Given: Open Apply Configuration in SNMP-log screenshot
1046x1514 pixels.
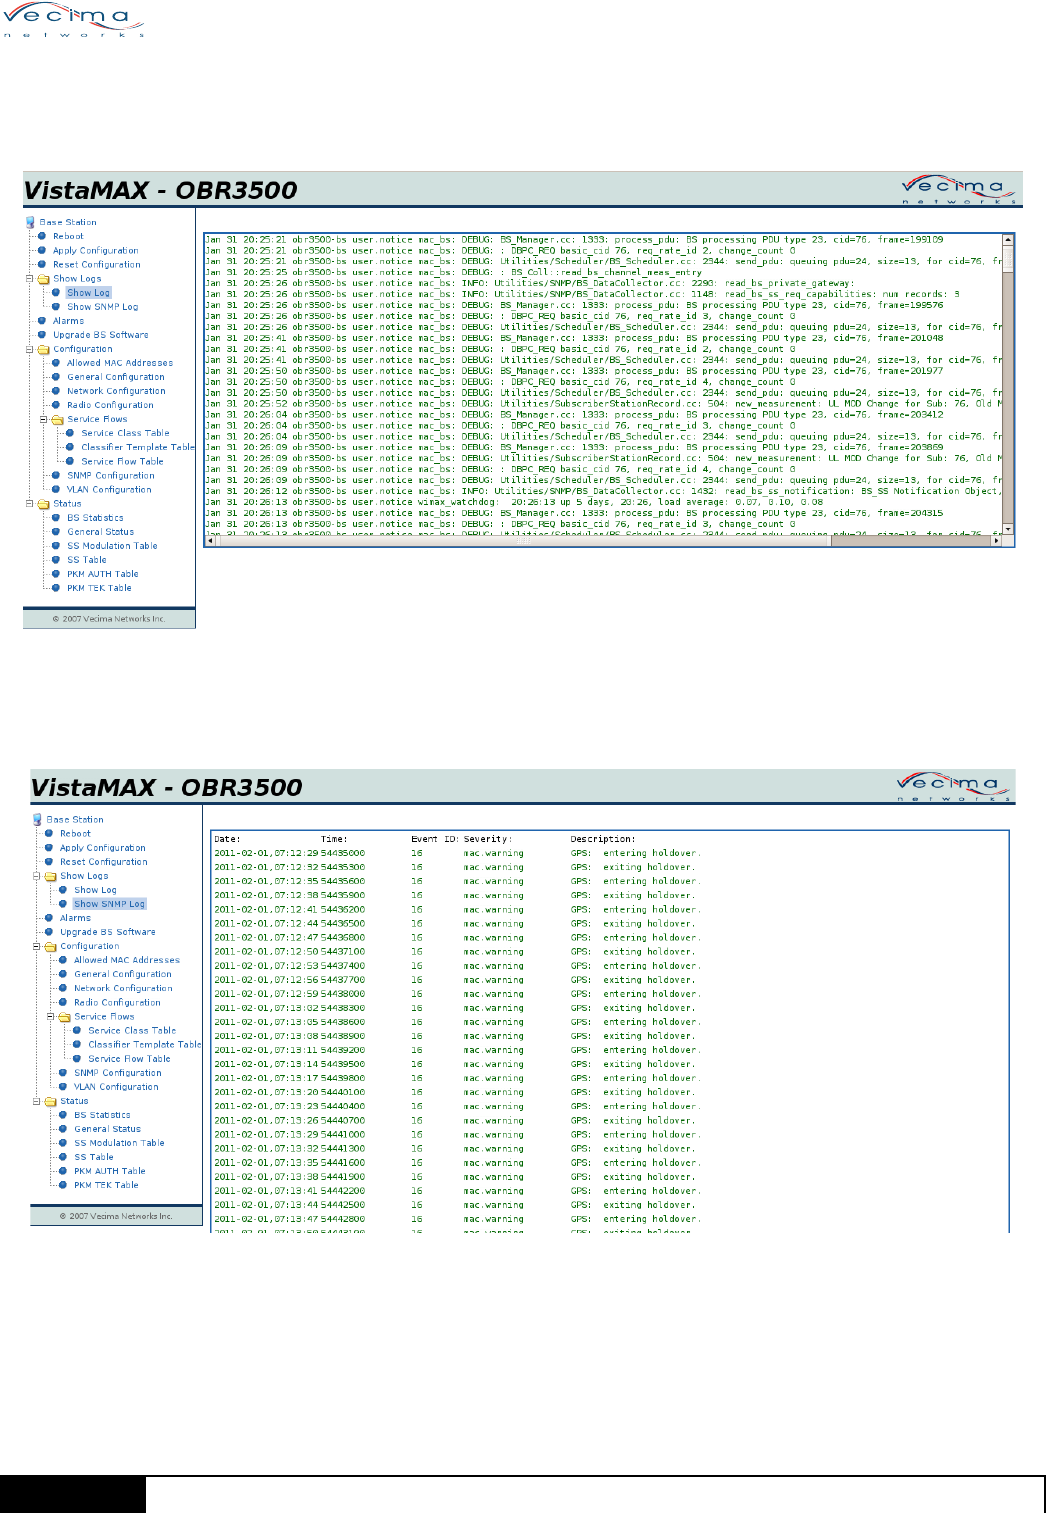Looking at the screenshot, I should (x=103, y=848).
